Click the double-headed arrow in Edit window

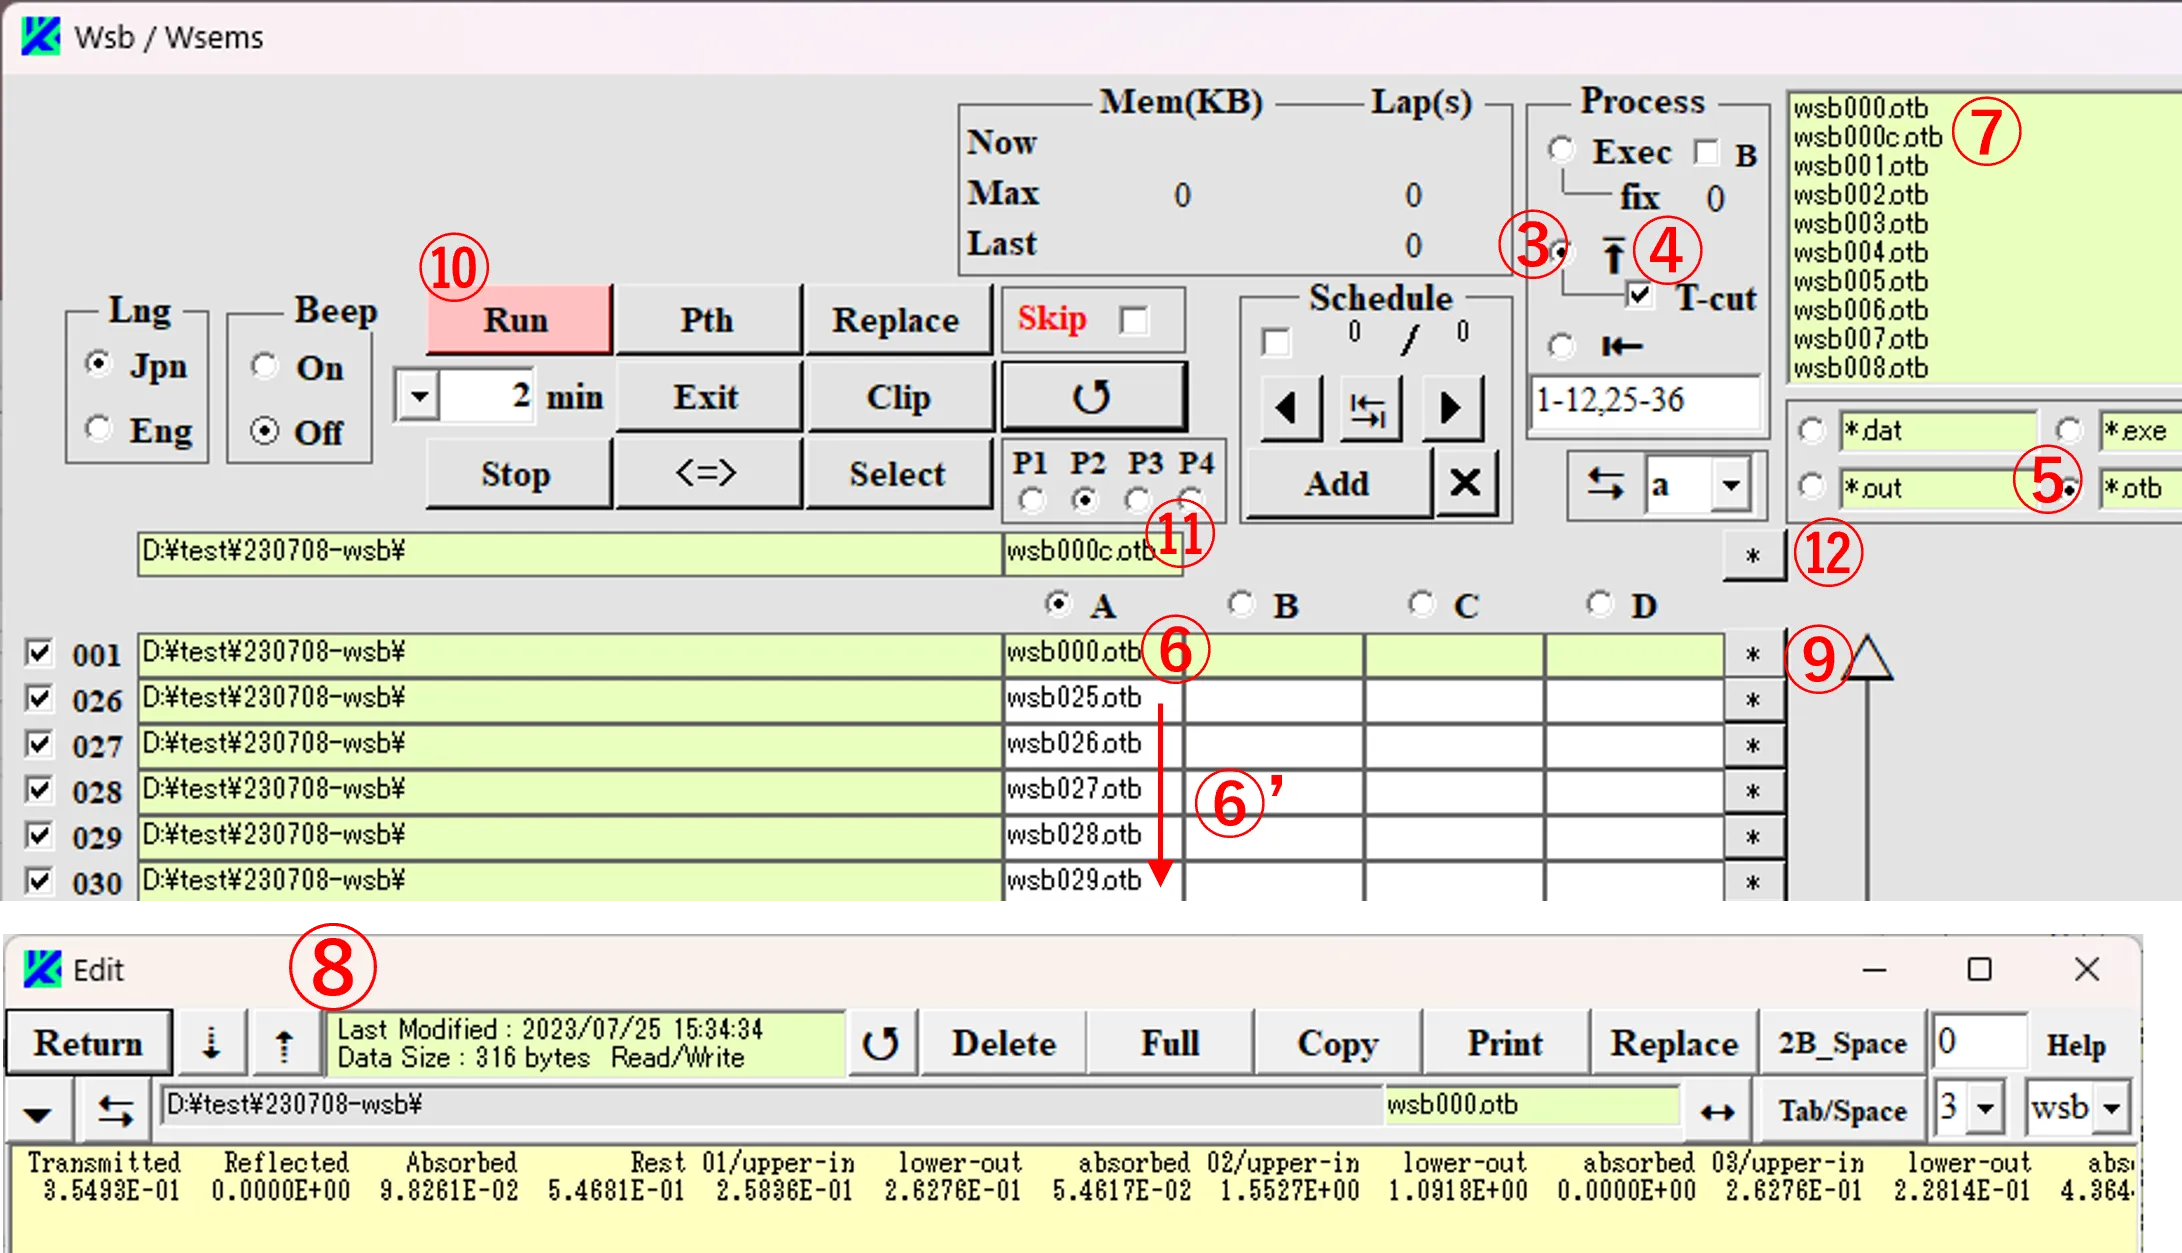(1717, 1111)
